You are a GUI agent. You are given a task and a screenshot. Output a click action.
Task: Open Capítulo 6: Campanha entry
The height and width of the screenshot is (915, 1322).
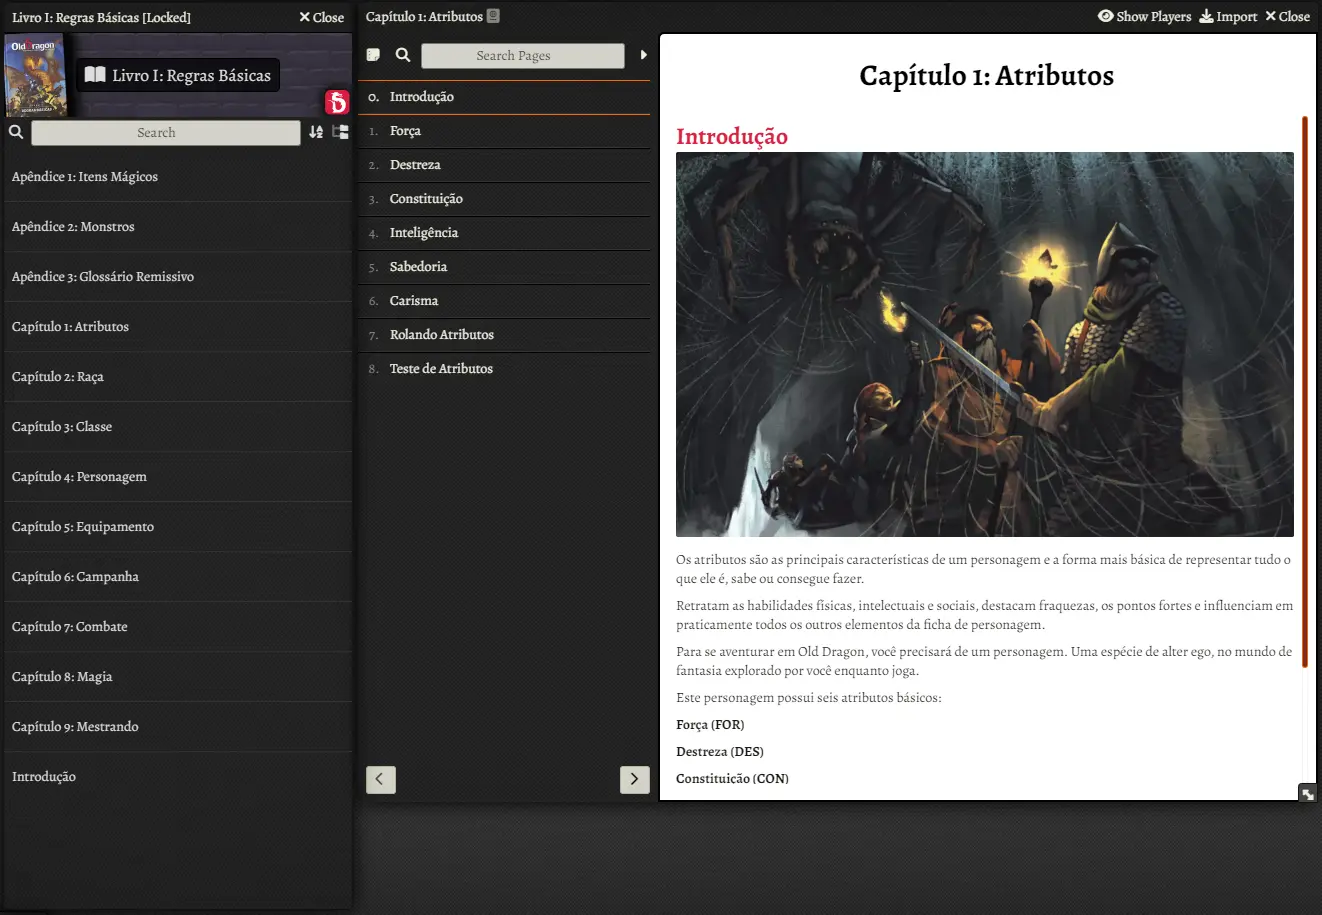pyautogui.click(x=178, y=577)
